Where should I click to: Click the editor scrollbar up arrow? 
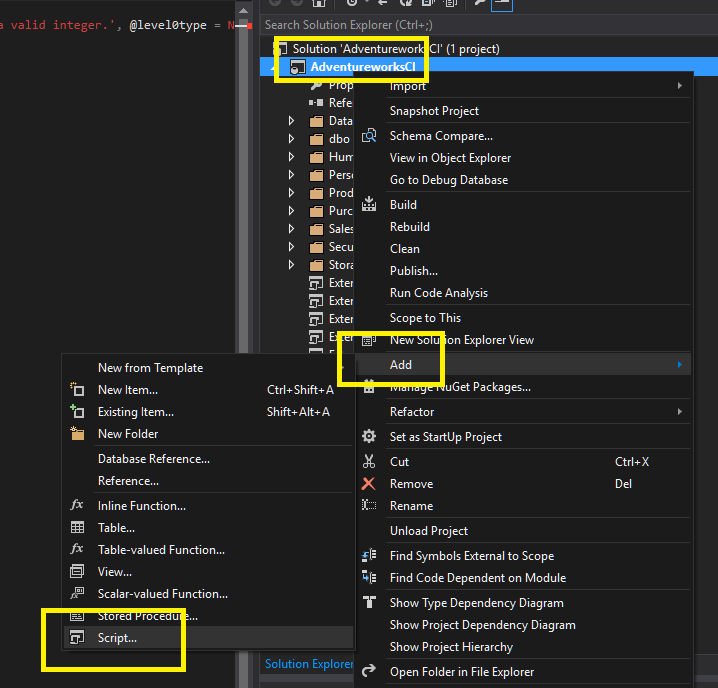pos(244,10)
